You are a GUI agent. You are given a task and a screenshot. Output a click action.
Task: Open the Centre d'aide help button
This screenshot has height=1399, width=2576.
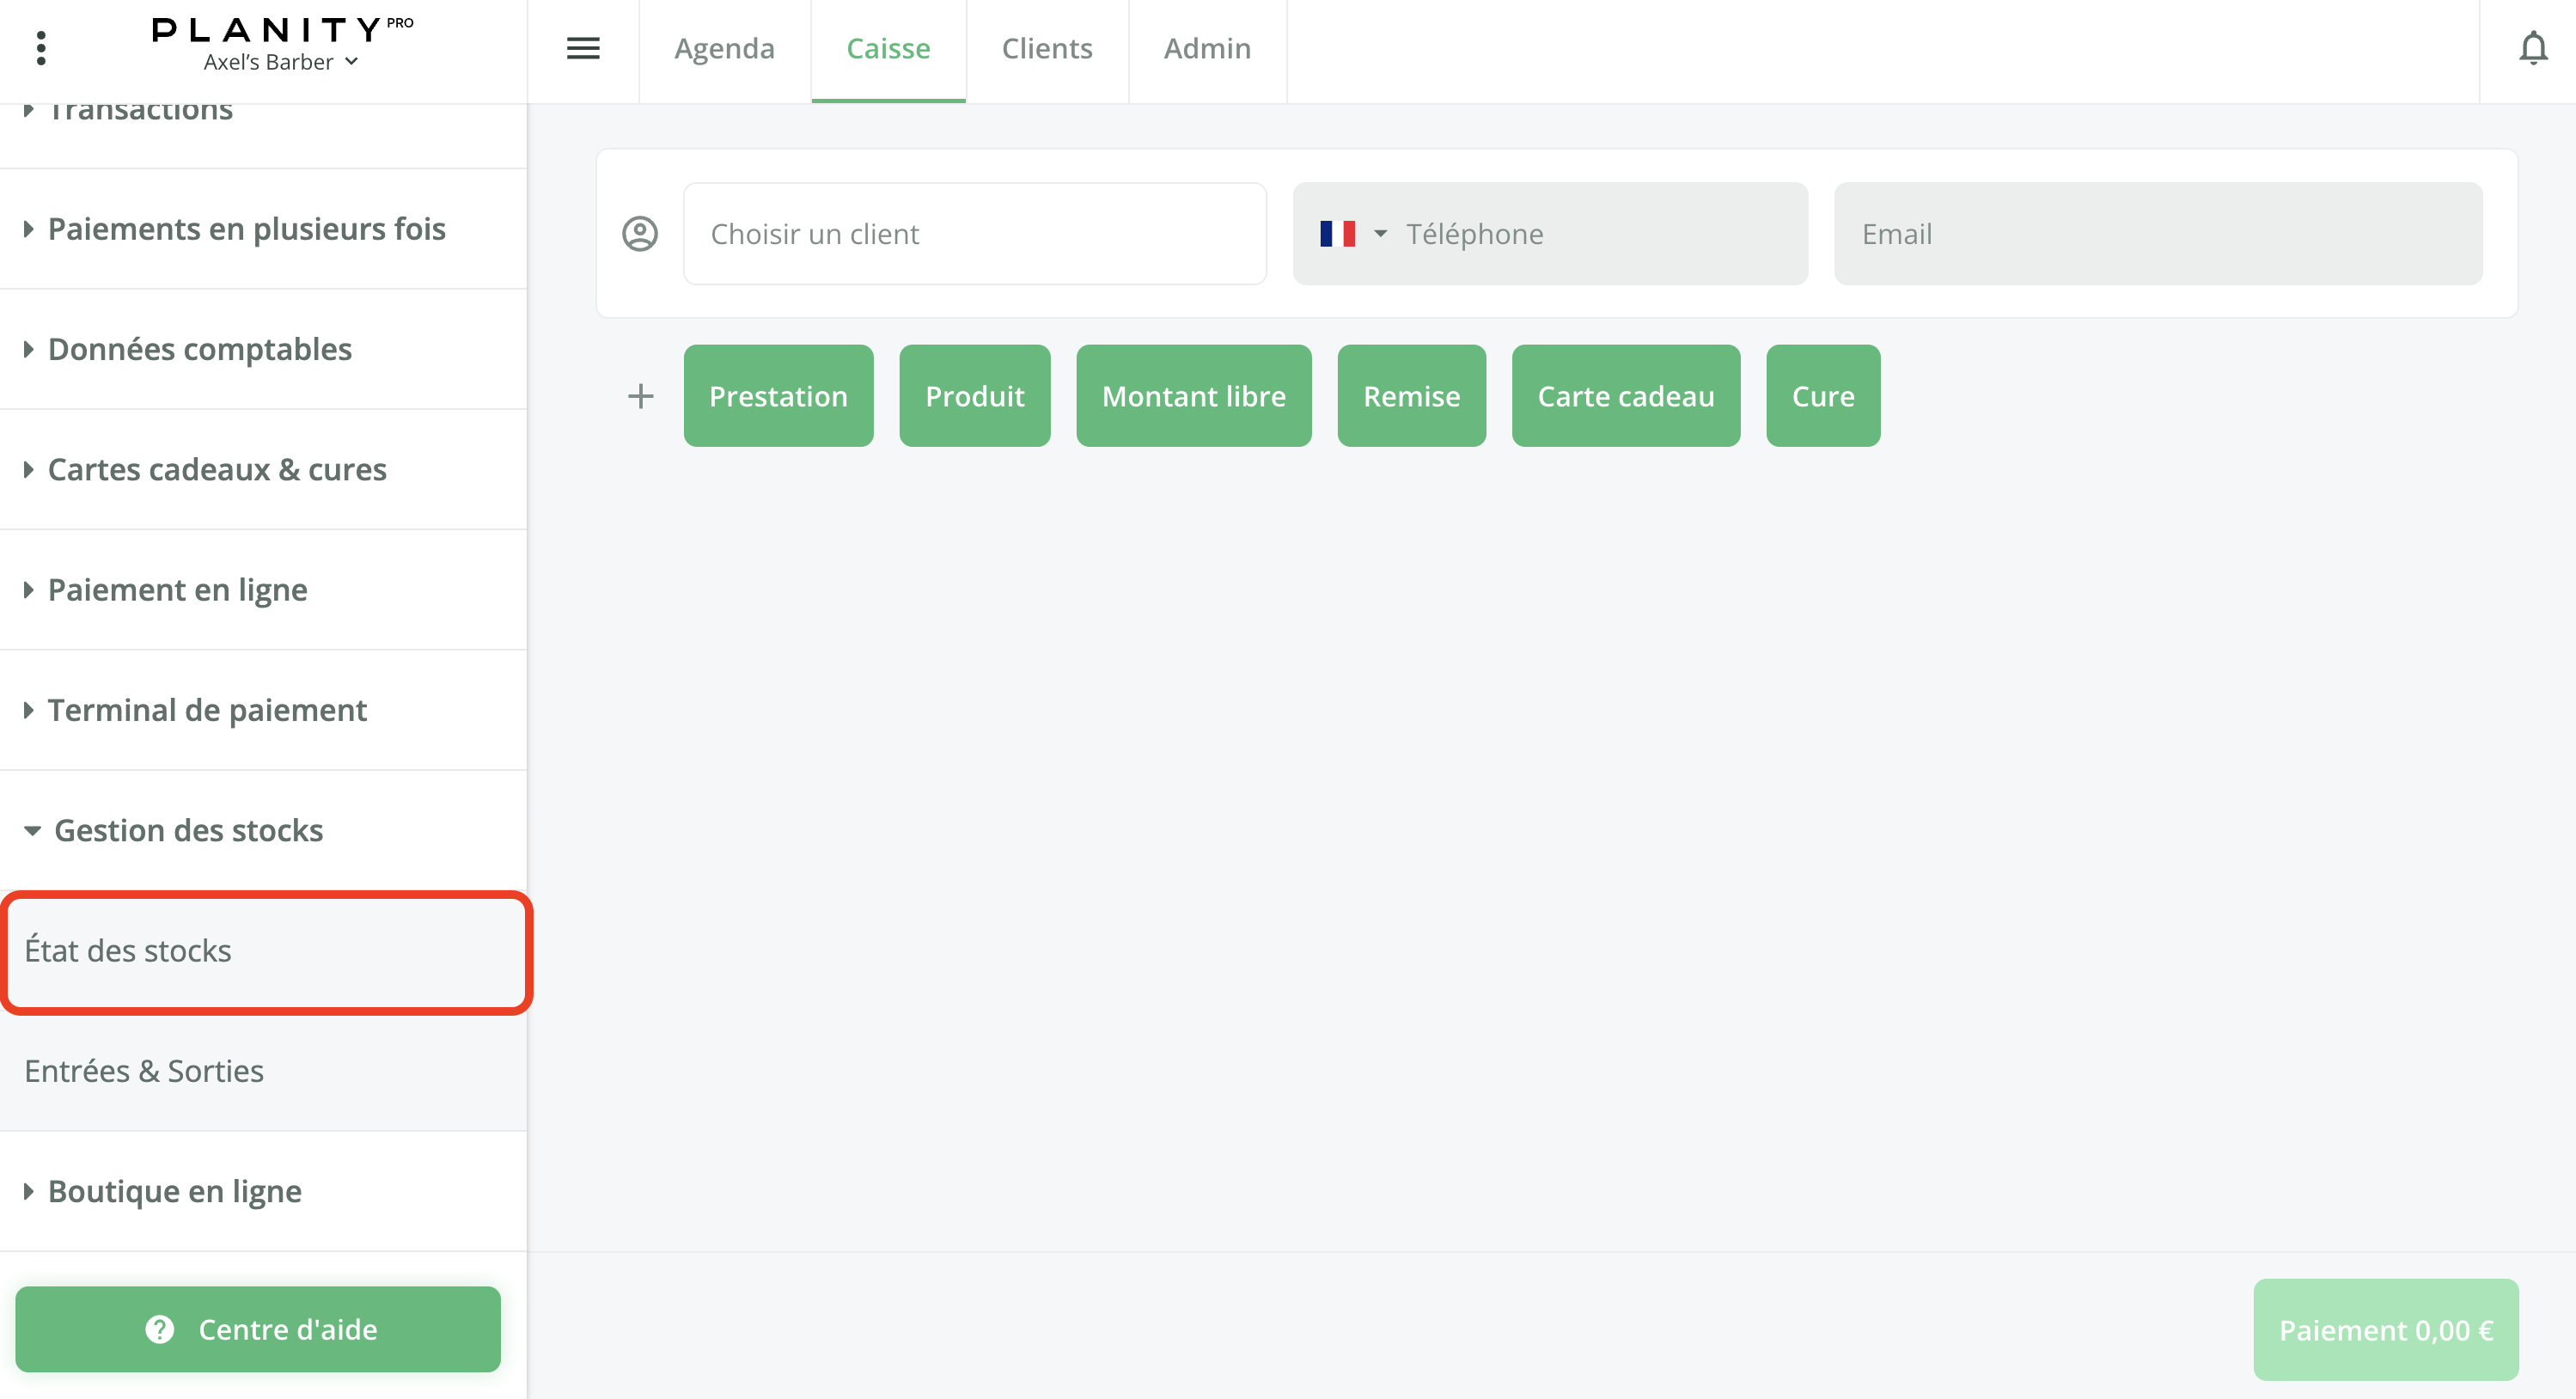(x=258, y=1329)
